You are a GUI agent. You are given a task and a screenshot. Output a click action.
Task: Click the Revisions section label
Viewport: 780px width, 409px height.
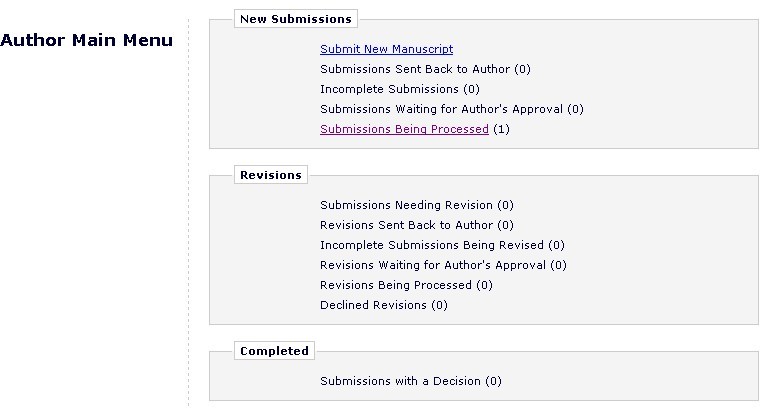[x=270, y=175]
